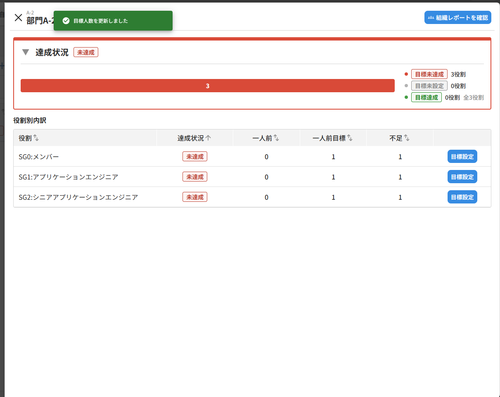
Task: Click the 目標人数を更新しました toast message
Action: (x=100, y=21)
